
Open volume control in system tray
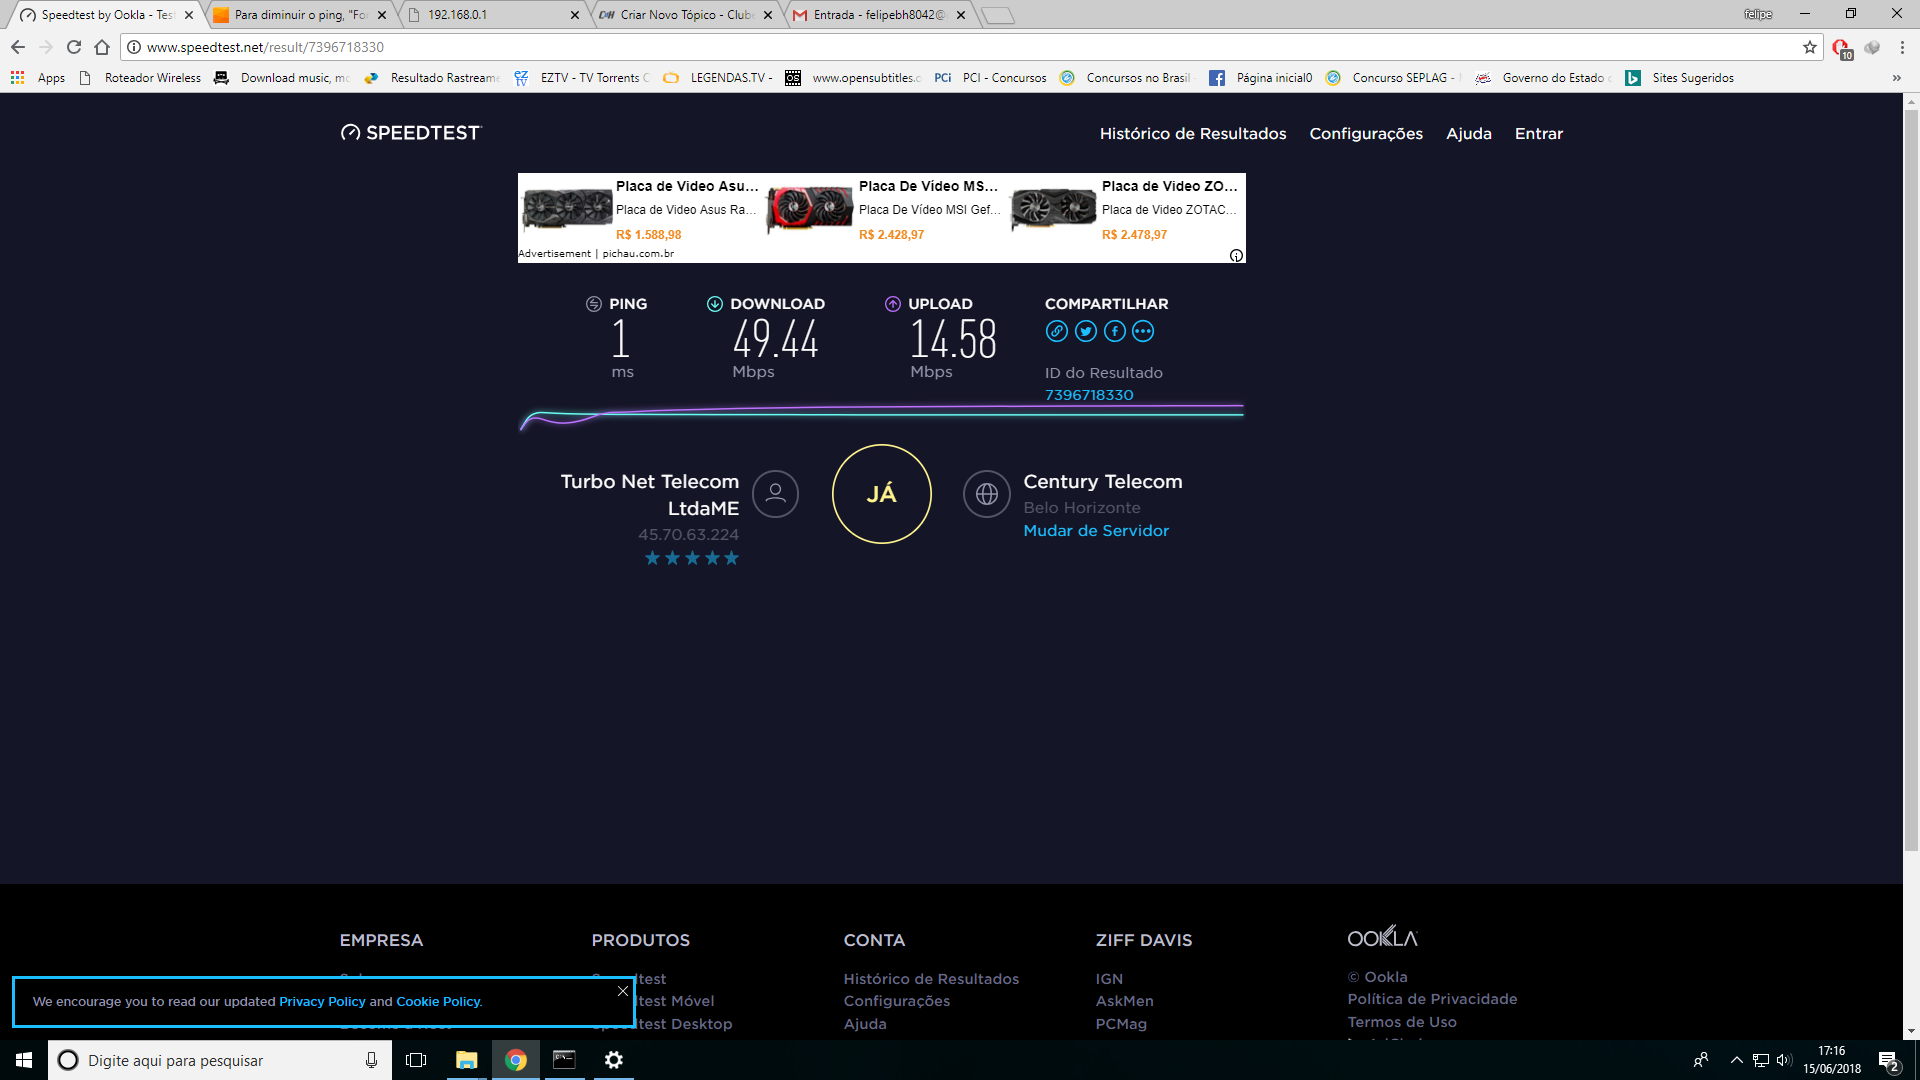(1784, 1060)
